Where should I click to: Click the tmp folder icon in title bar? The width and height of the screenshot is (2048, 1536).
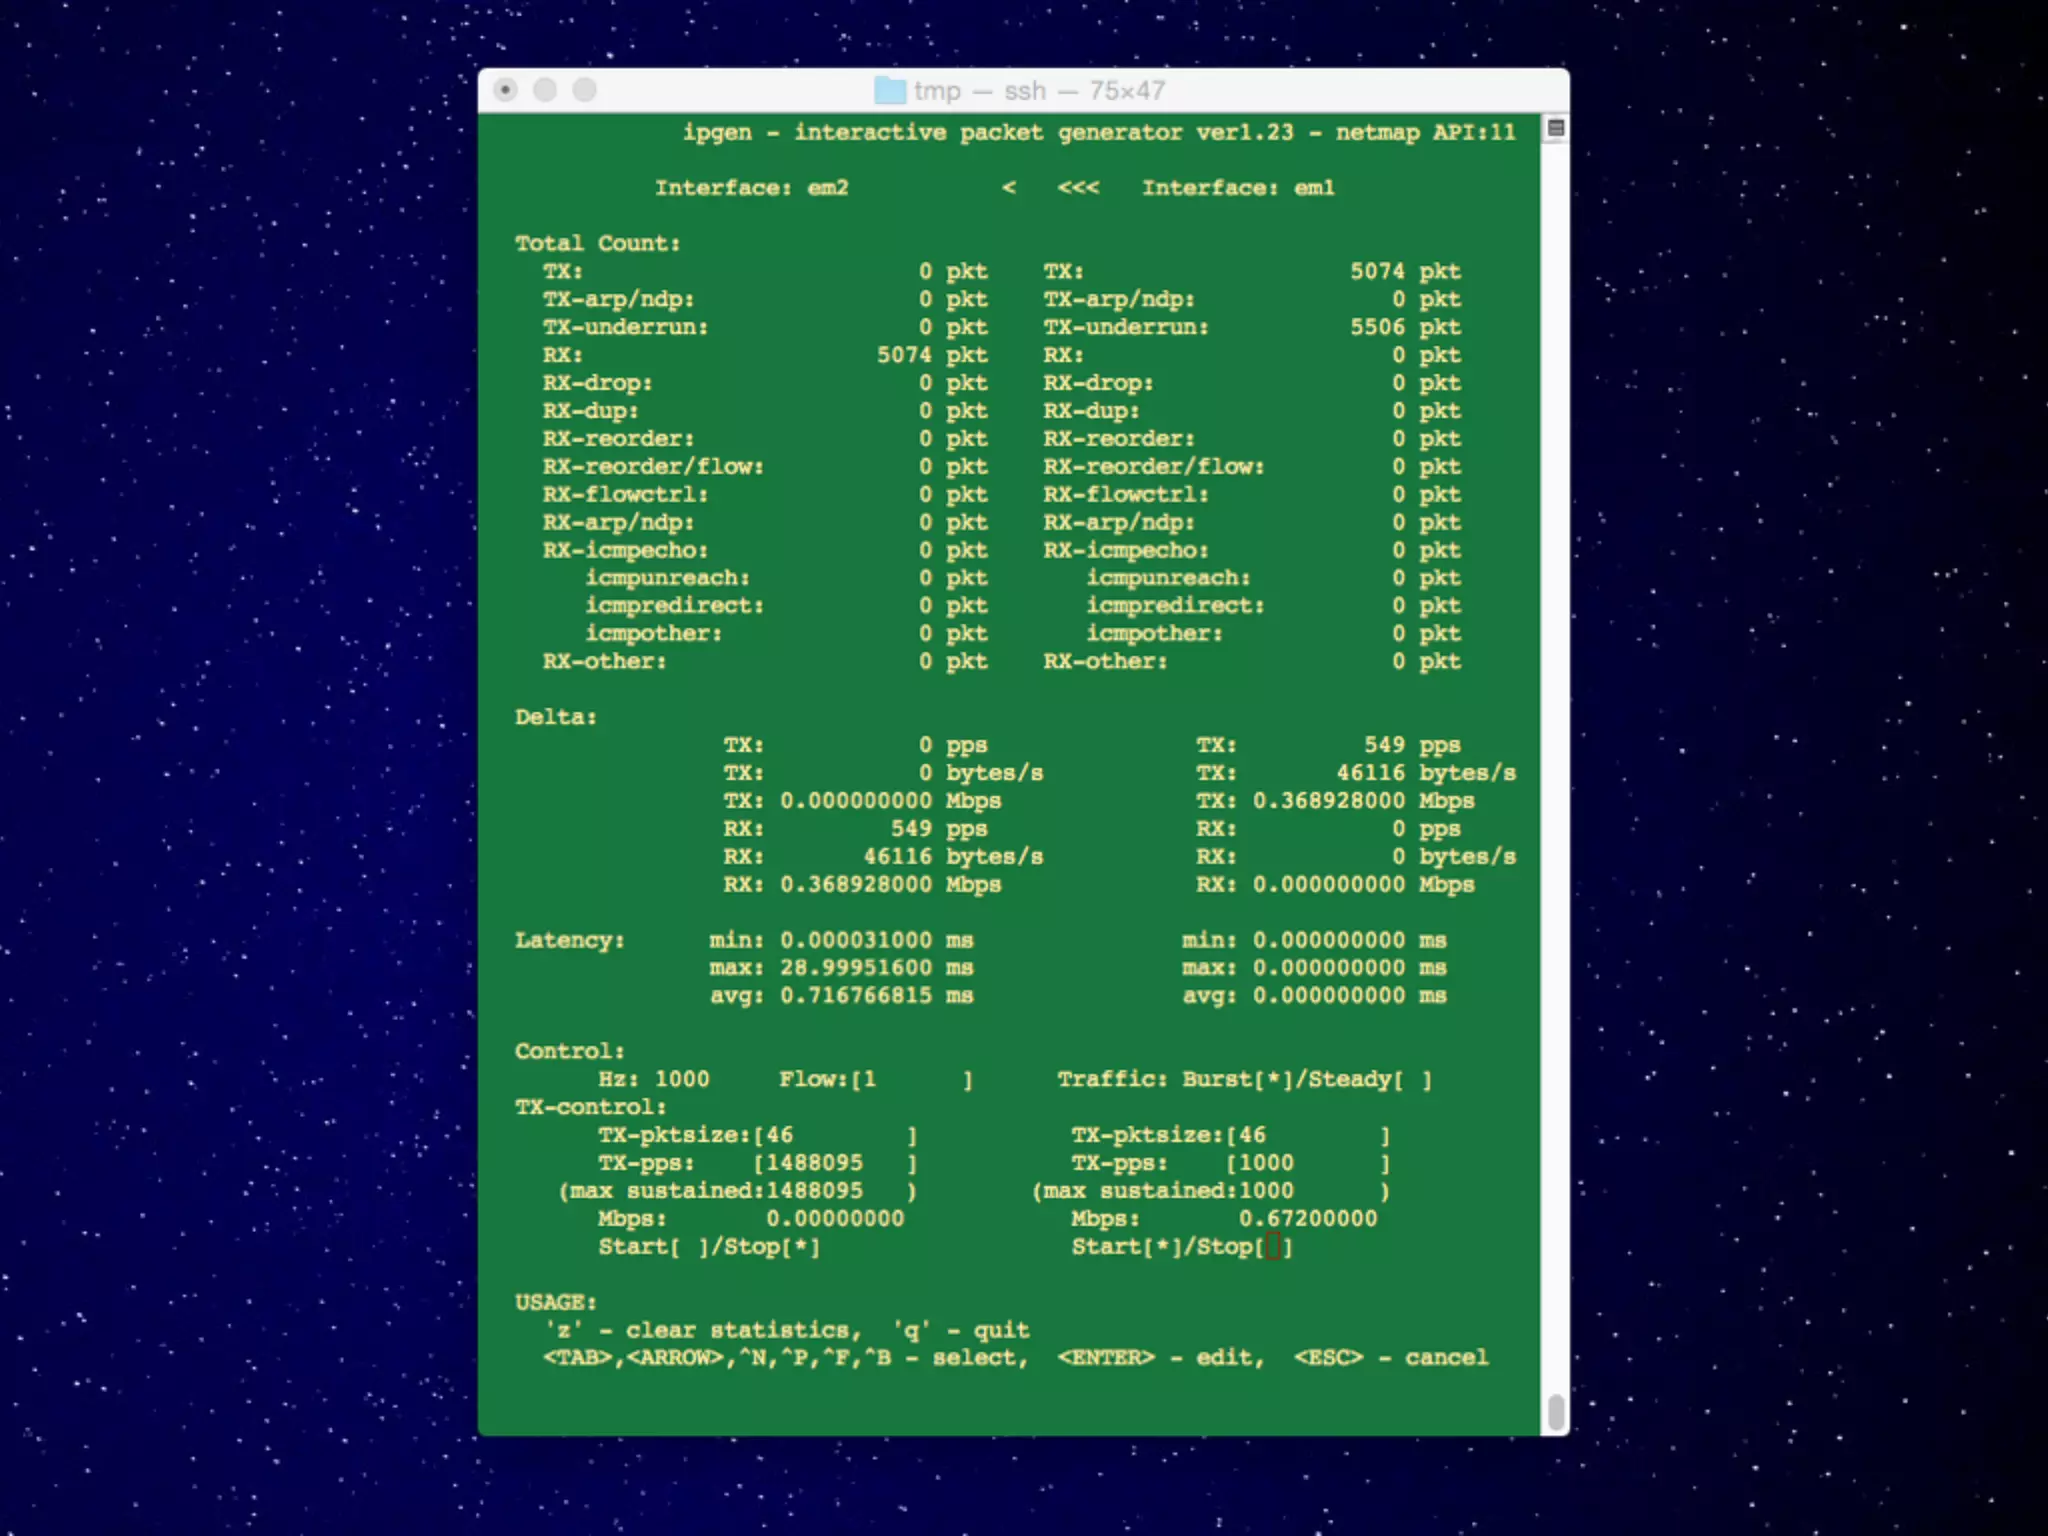tap(889, 91)
